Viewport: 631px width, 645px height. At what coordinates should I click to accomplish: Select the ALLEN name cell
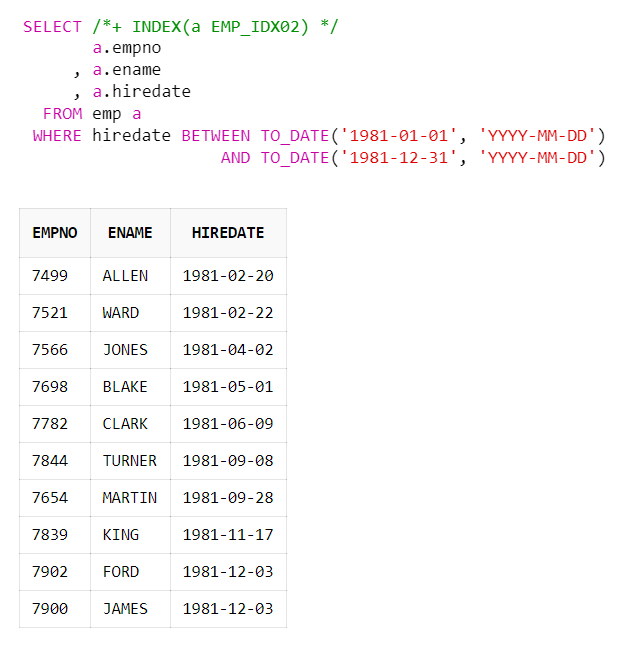pos(130,276)
